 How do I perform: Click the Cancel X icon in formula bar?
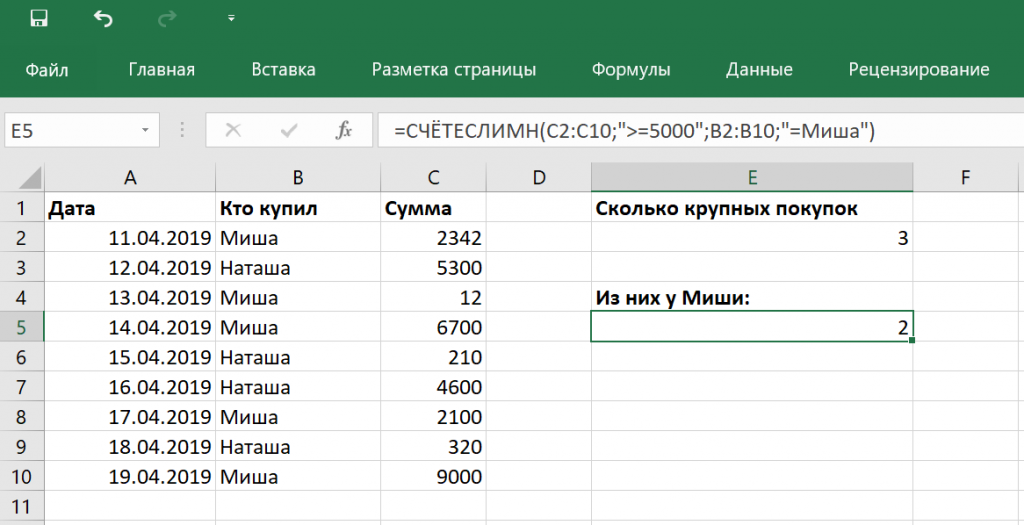click(x=233, y=130)
